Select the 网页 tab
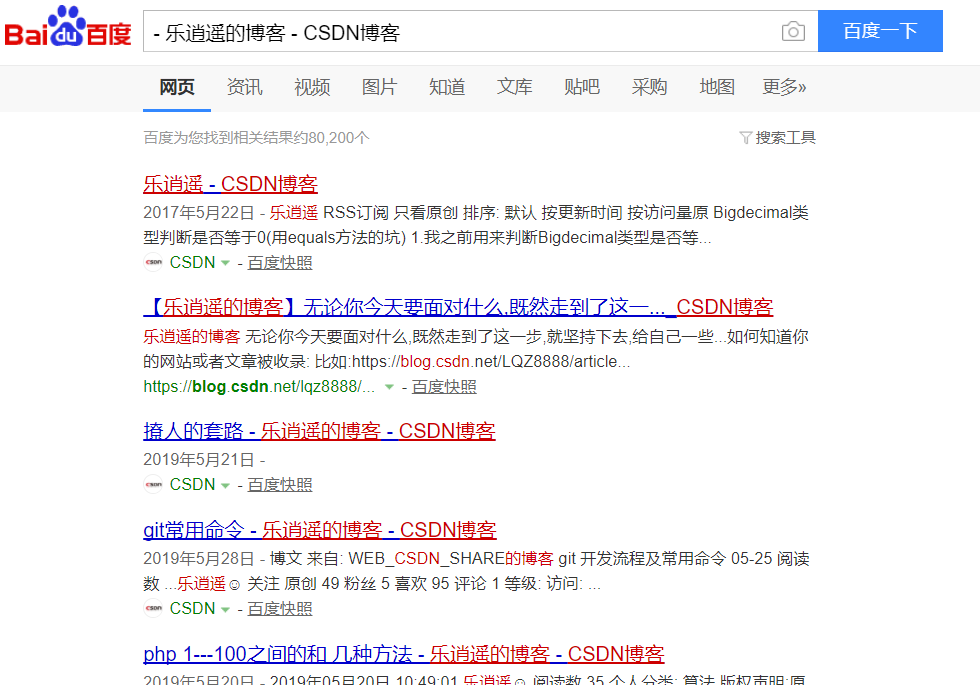The image size is (980, 685). click(x=177, y=87)
